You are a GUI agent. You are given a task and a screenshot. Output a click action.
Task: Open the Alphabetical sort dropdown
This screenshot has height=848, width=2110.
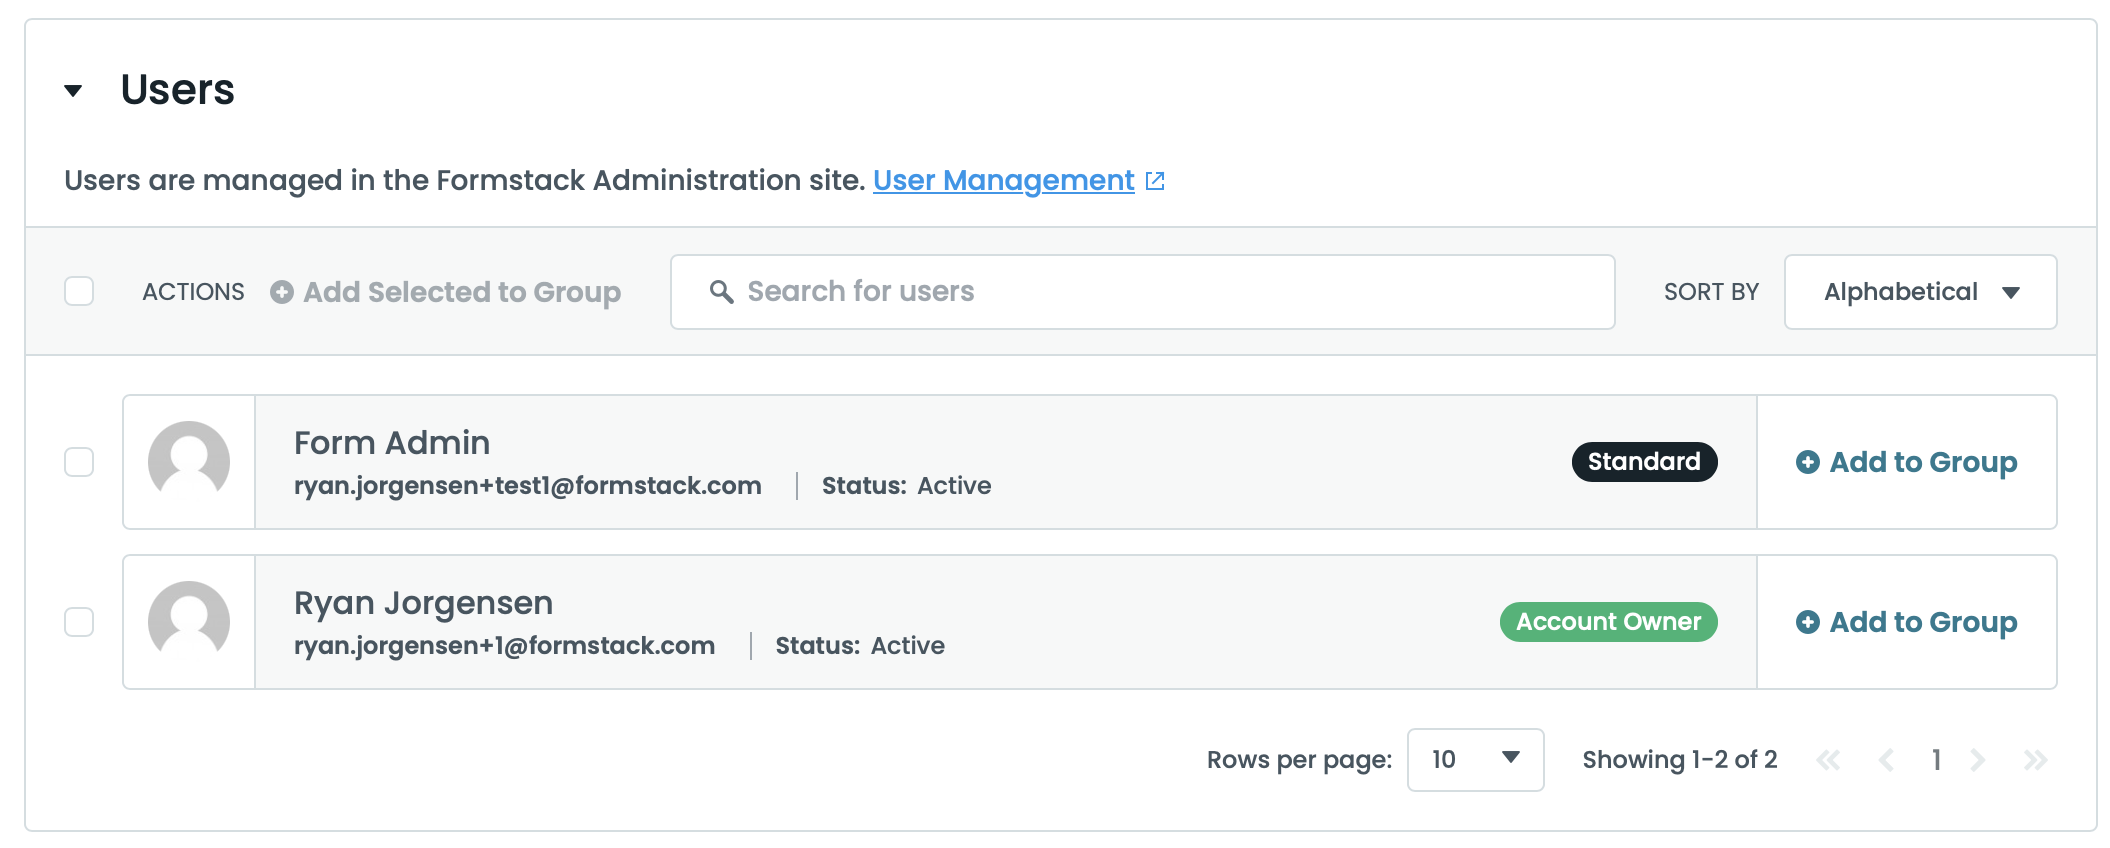click(x=1920, y=292)
